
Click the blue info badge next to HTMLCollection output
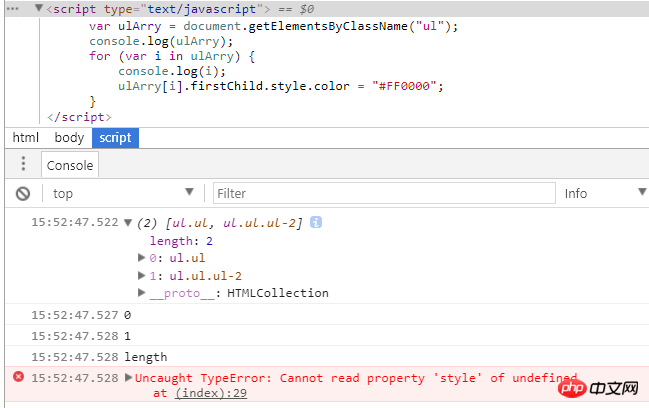pyautogui.click(x=316, y=222)
